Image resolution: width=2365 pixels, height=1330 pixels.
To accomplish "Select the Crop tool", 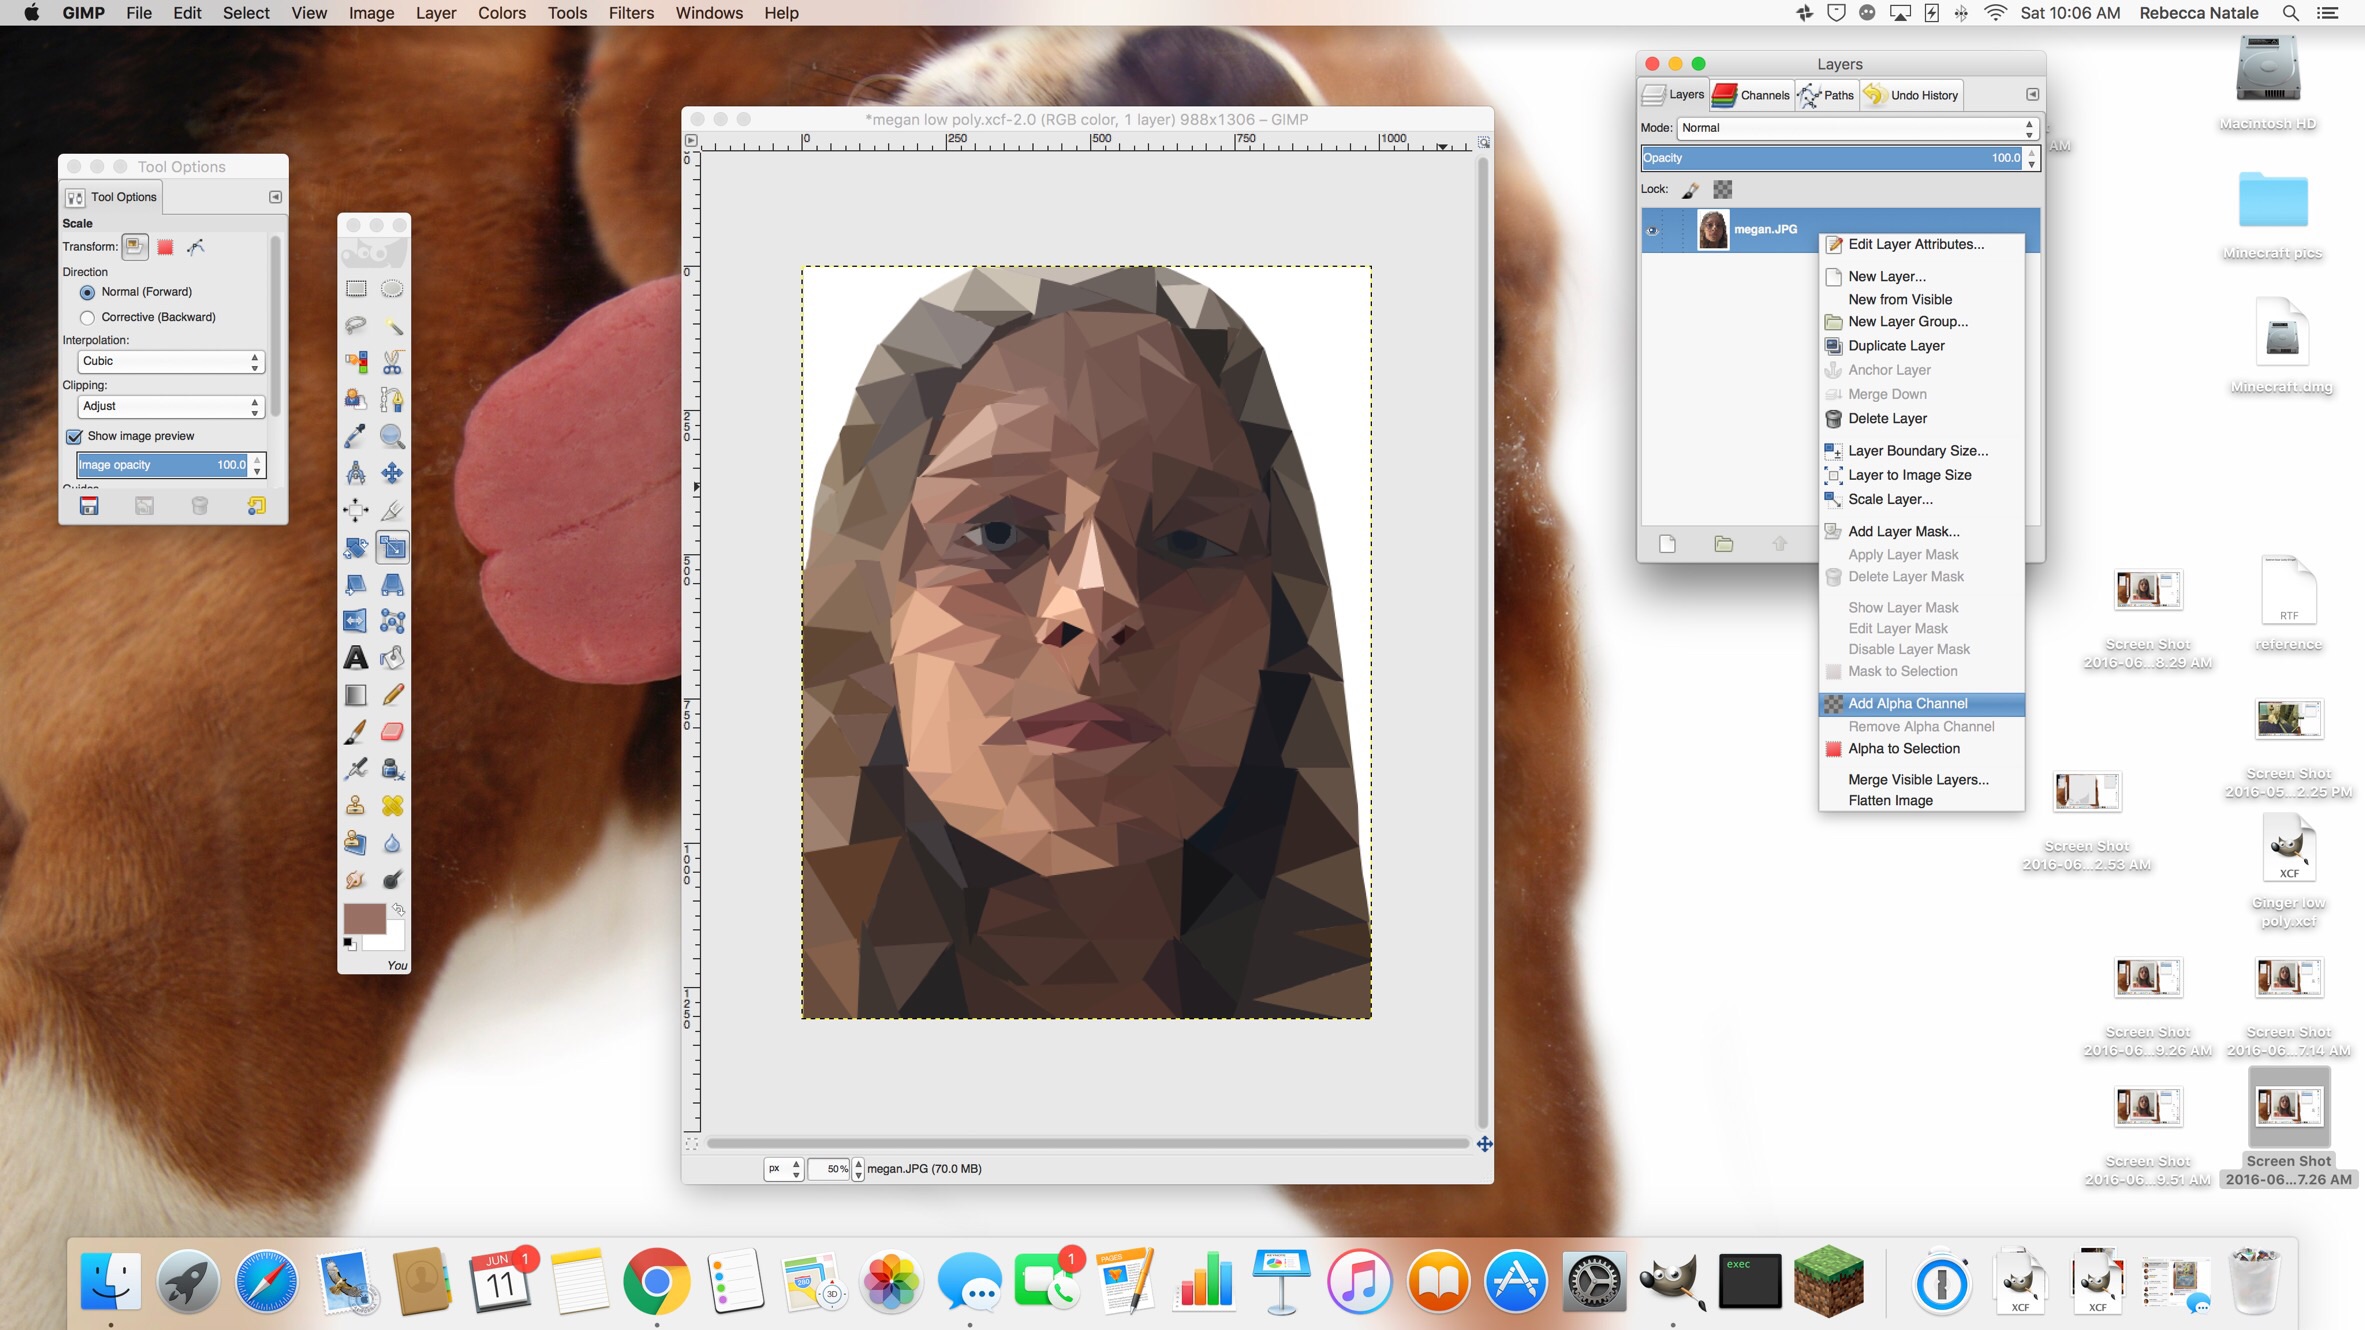I will 392,510.
